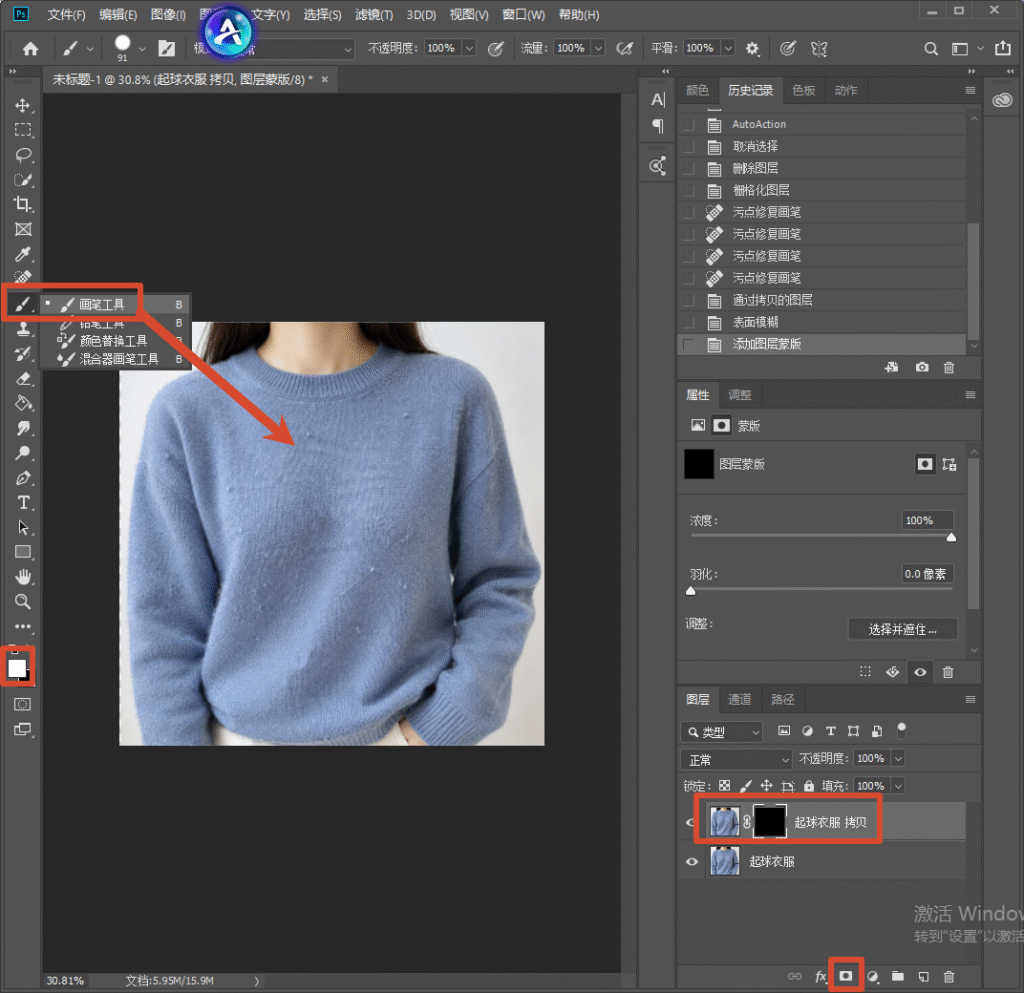The height and width of the screenshot is (993, 1024).
Task: Select the Dodge tool
Action: (x=23, y=453)
